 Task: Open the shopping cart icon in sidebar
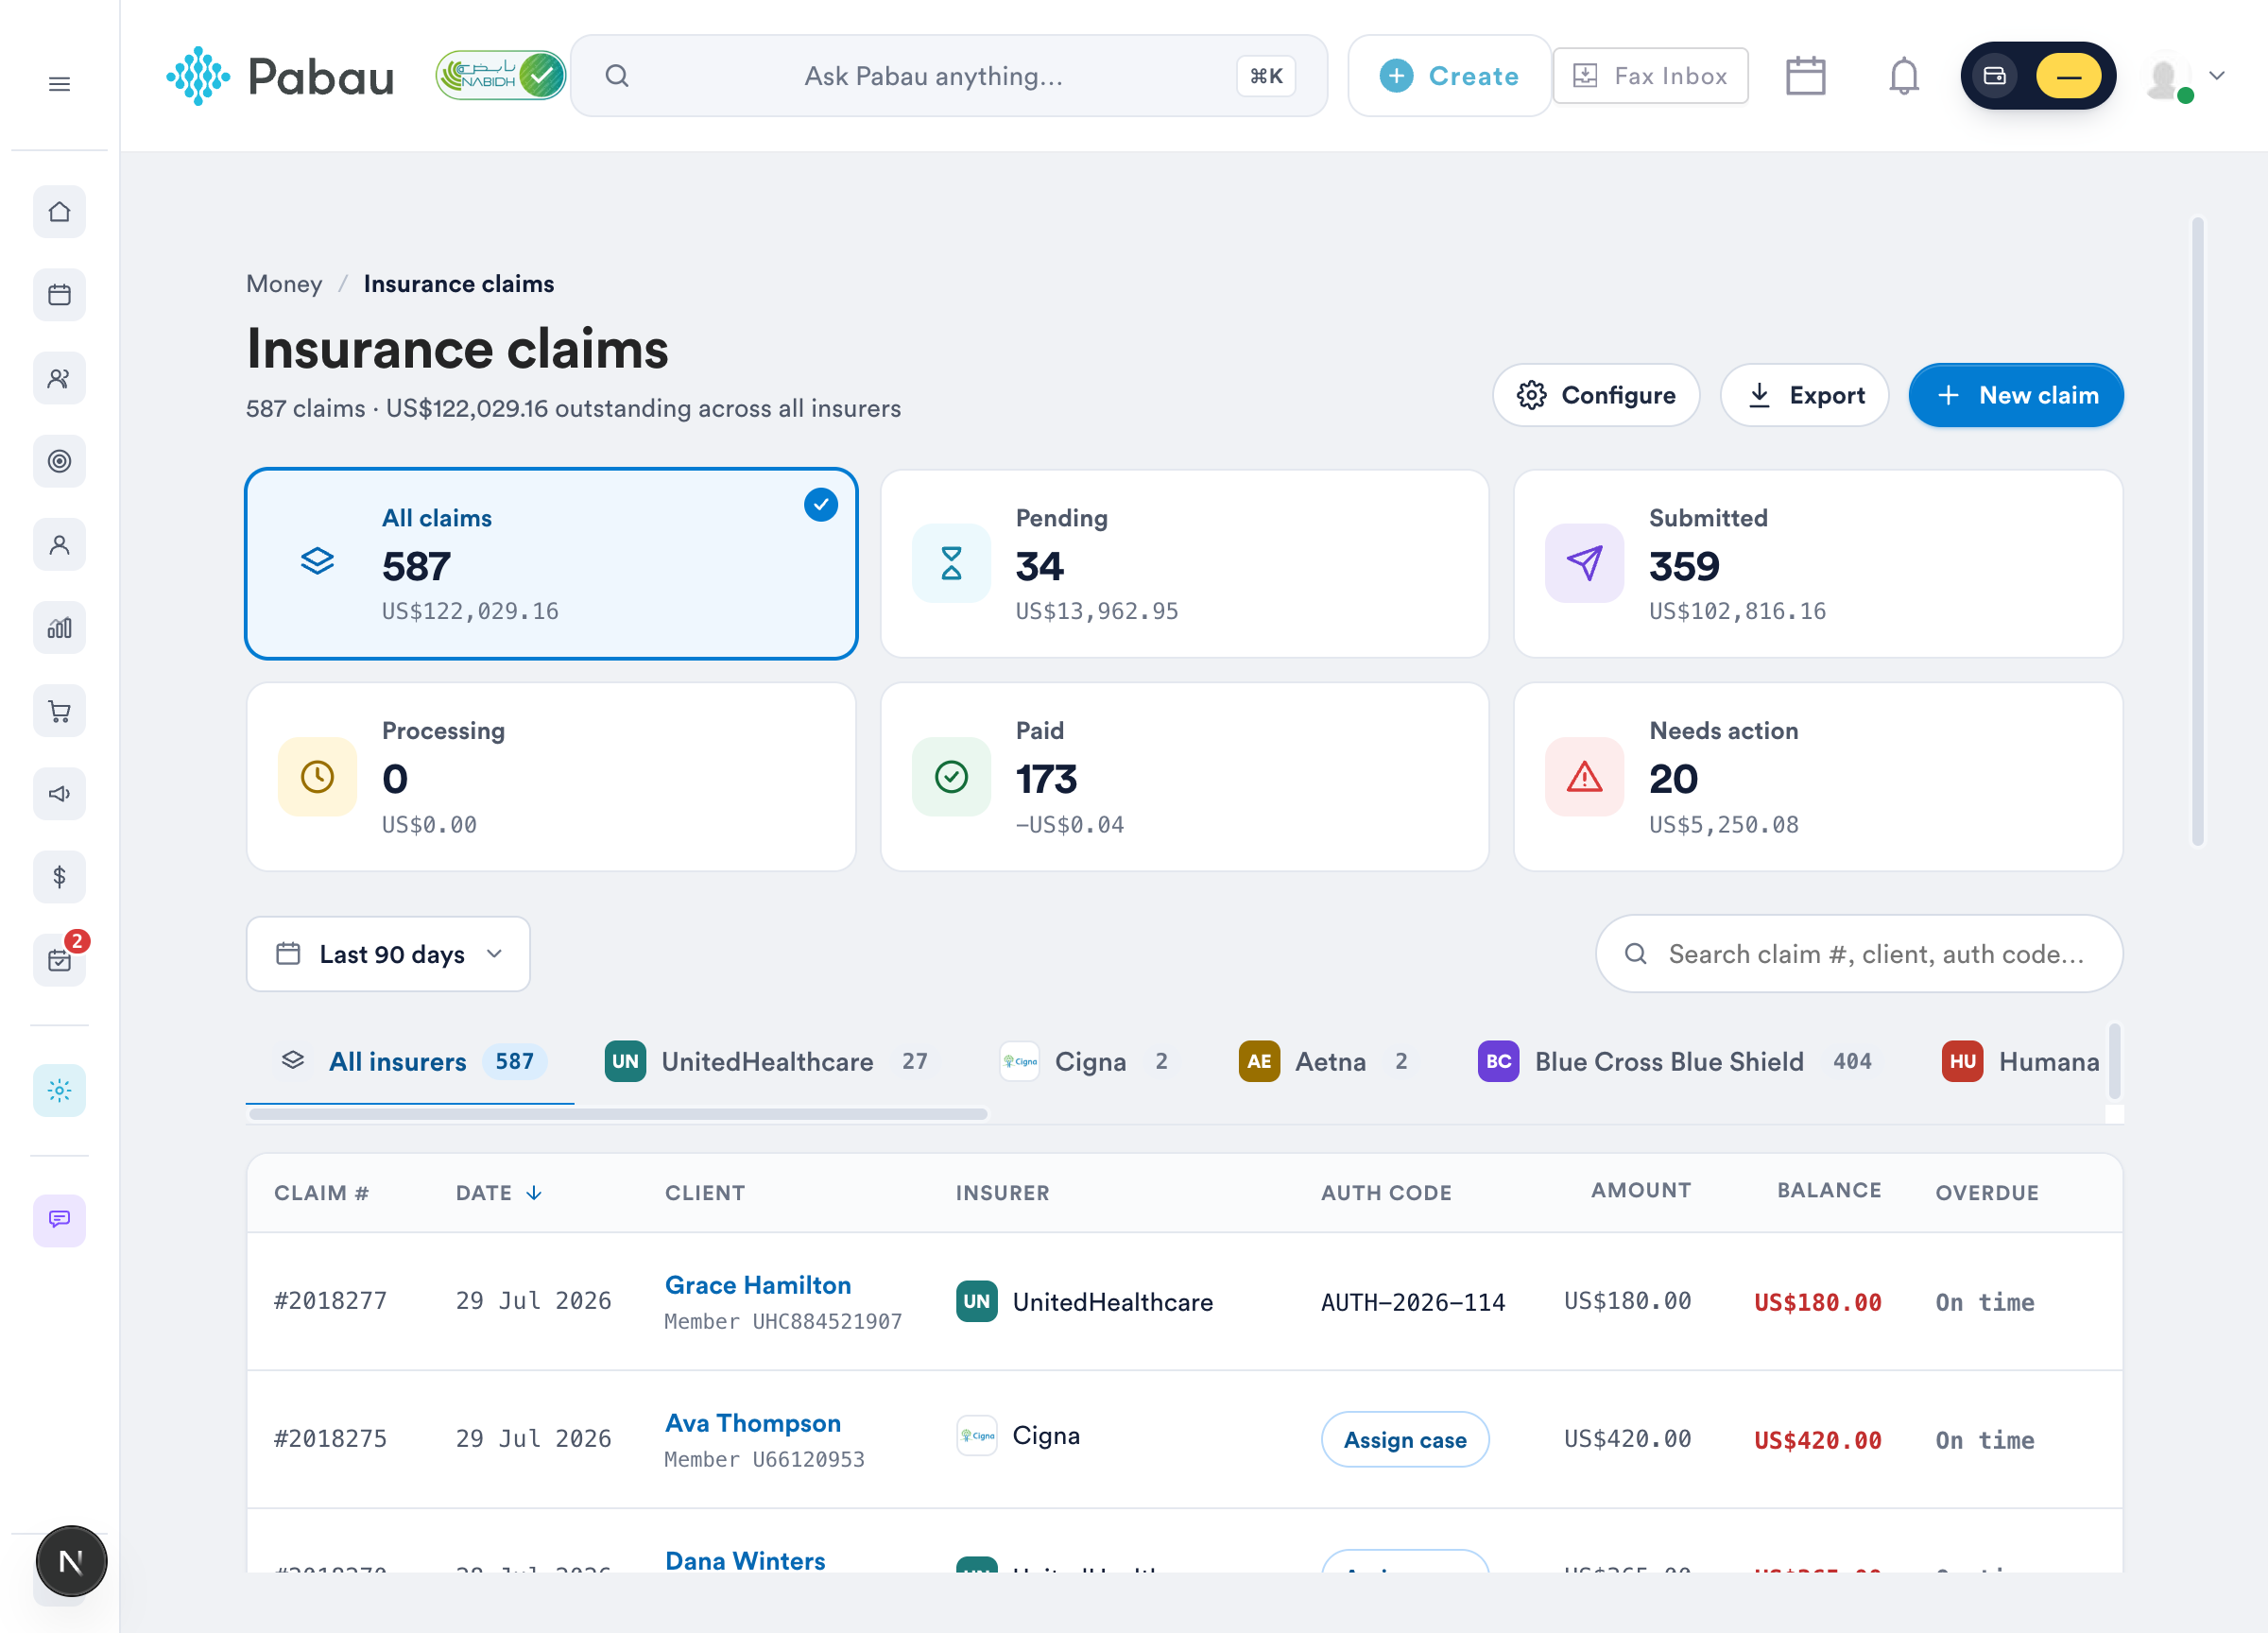[59, 711]
